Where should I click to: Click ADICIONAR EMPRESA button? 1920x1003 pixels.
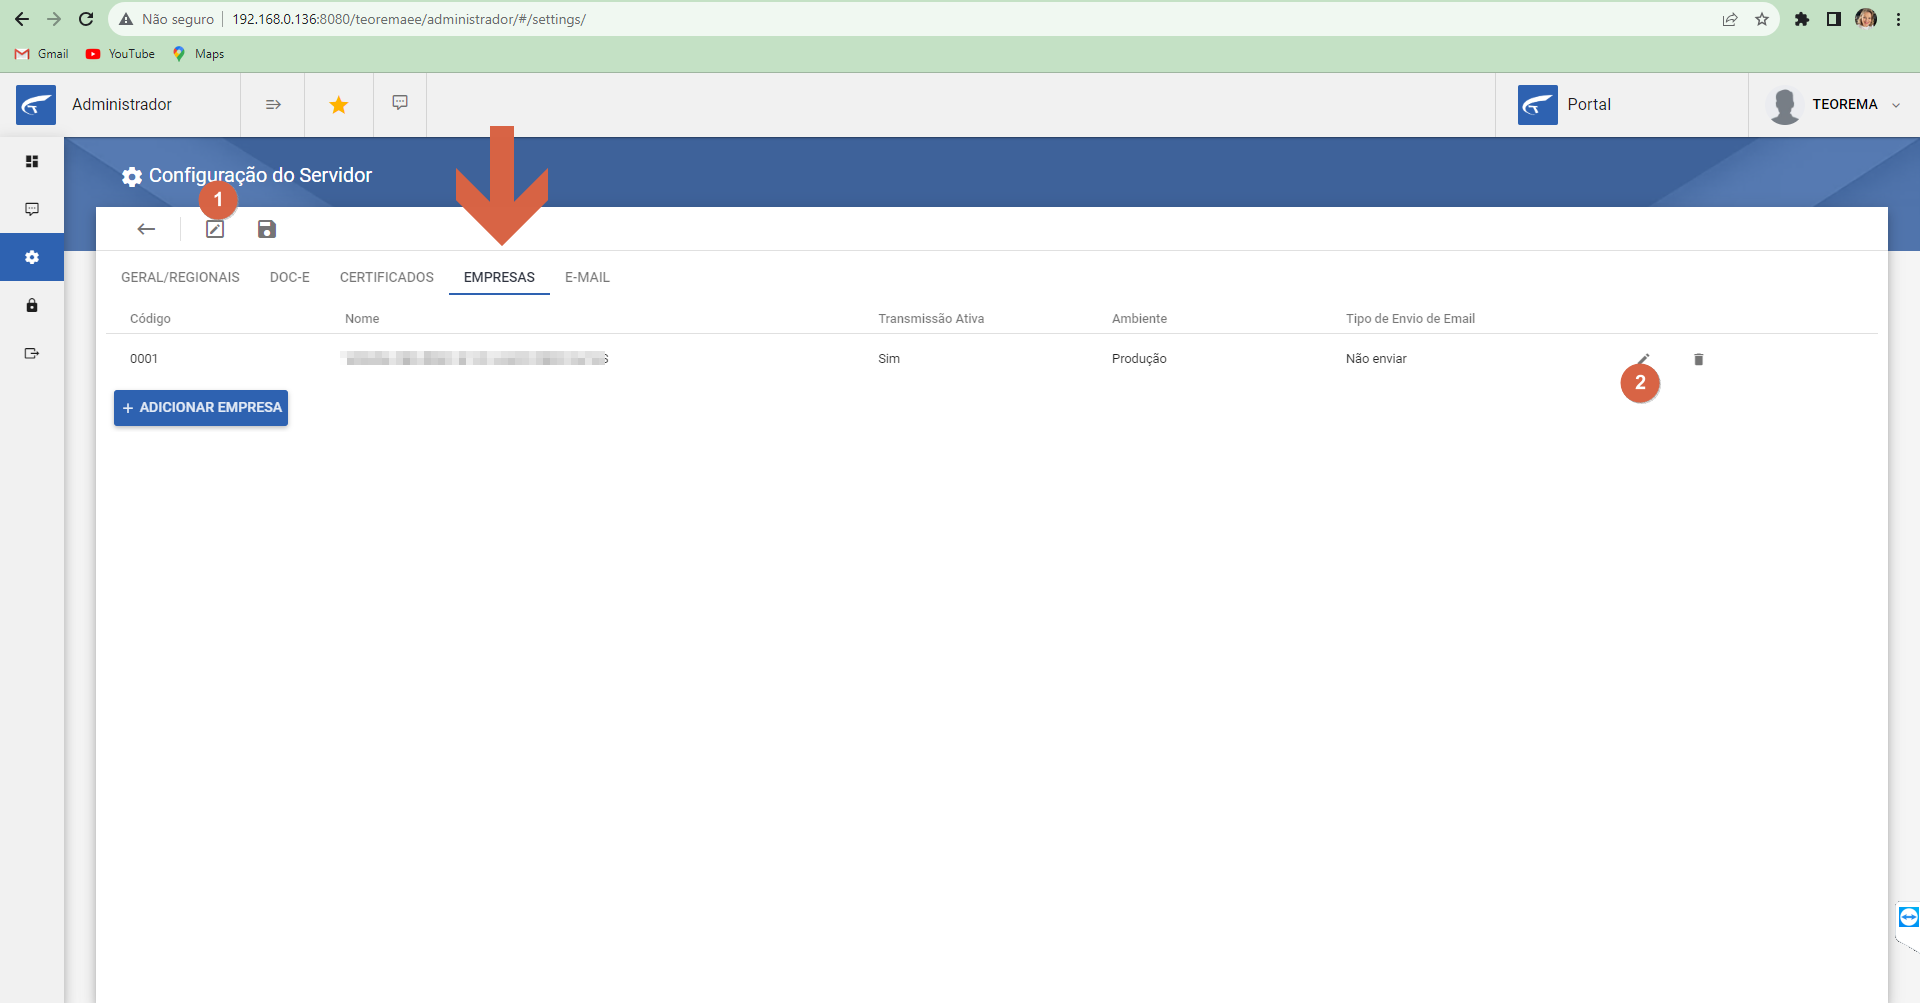[x=201, y=408]
